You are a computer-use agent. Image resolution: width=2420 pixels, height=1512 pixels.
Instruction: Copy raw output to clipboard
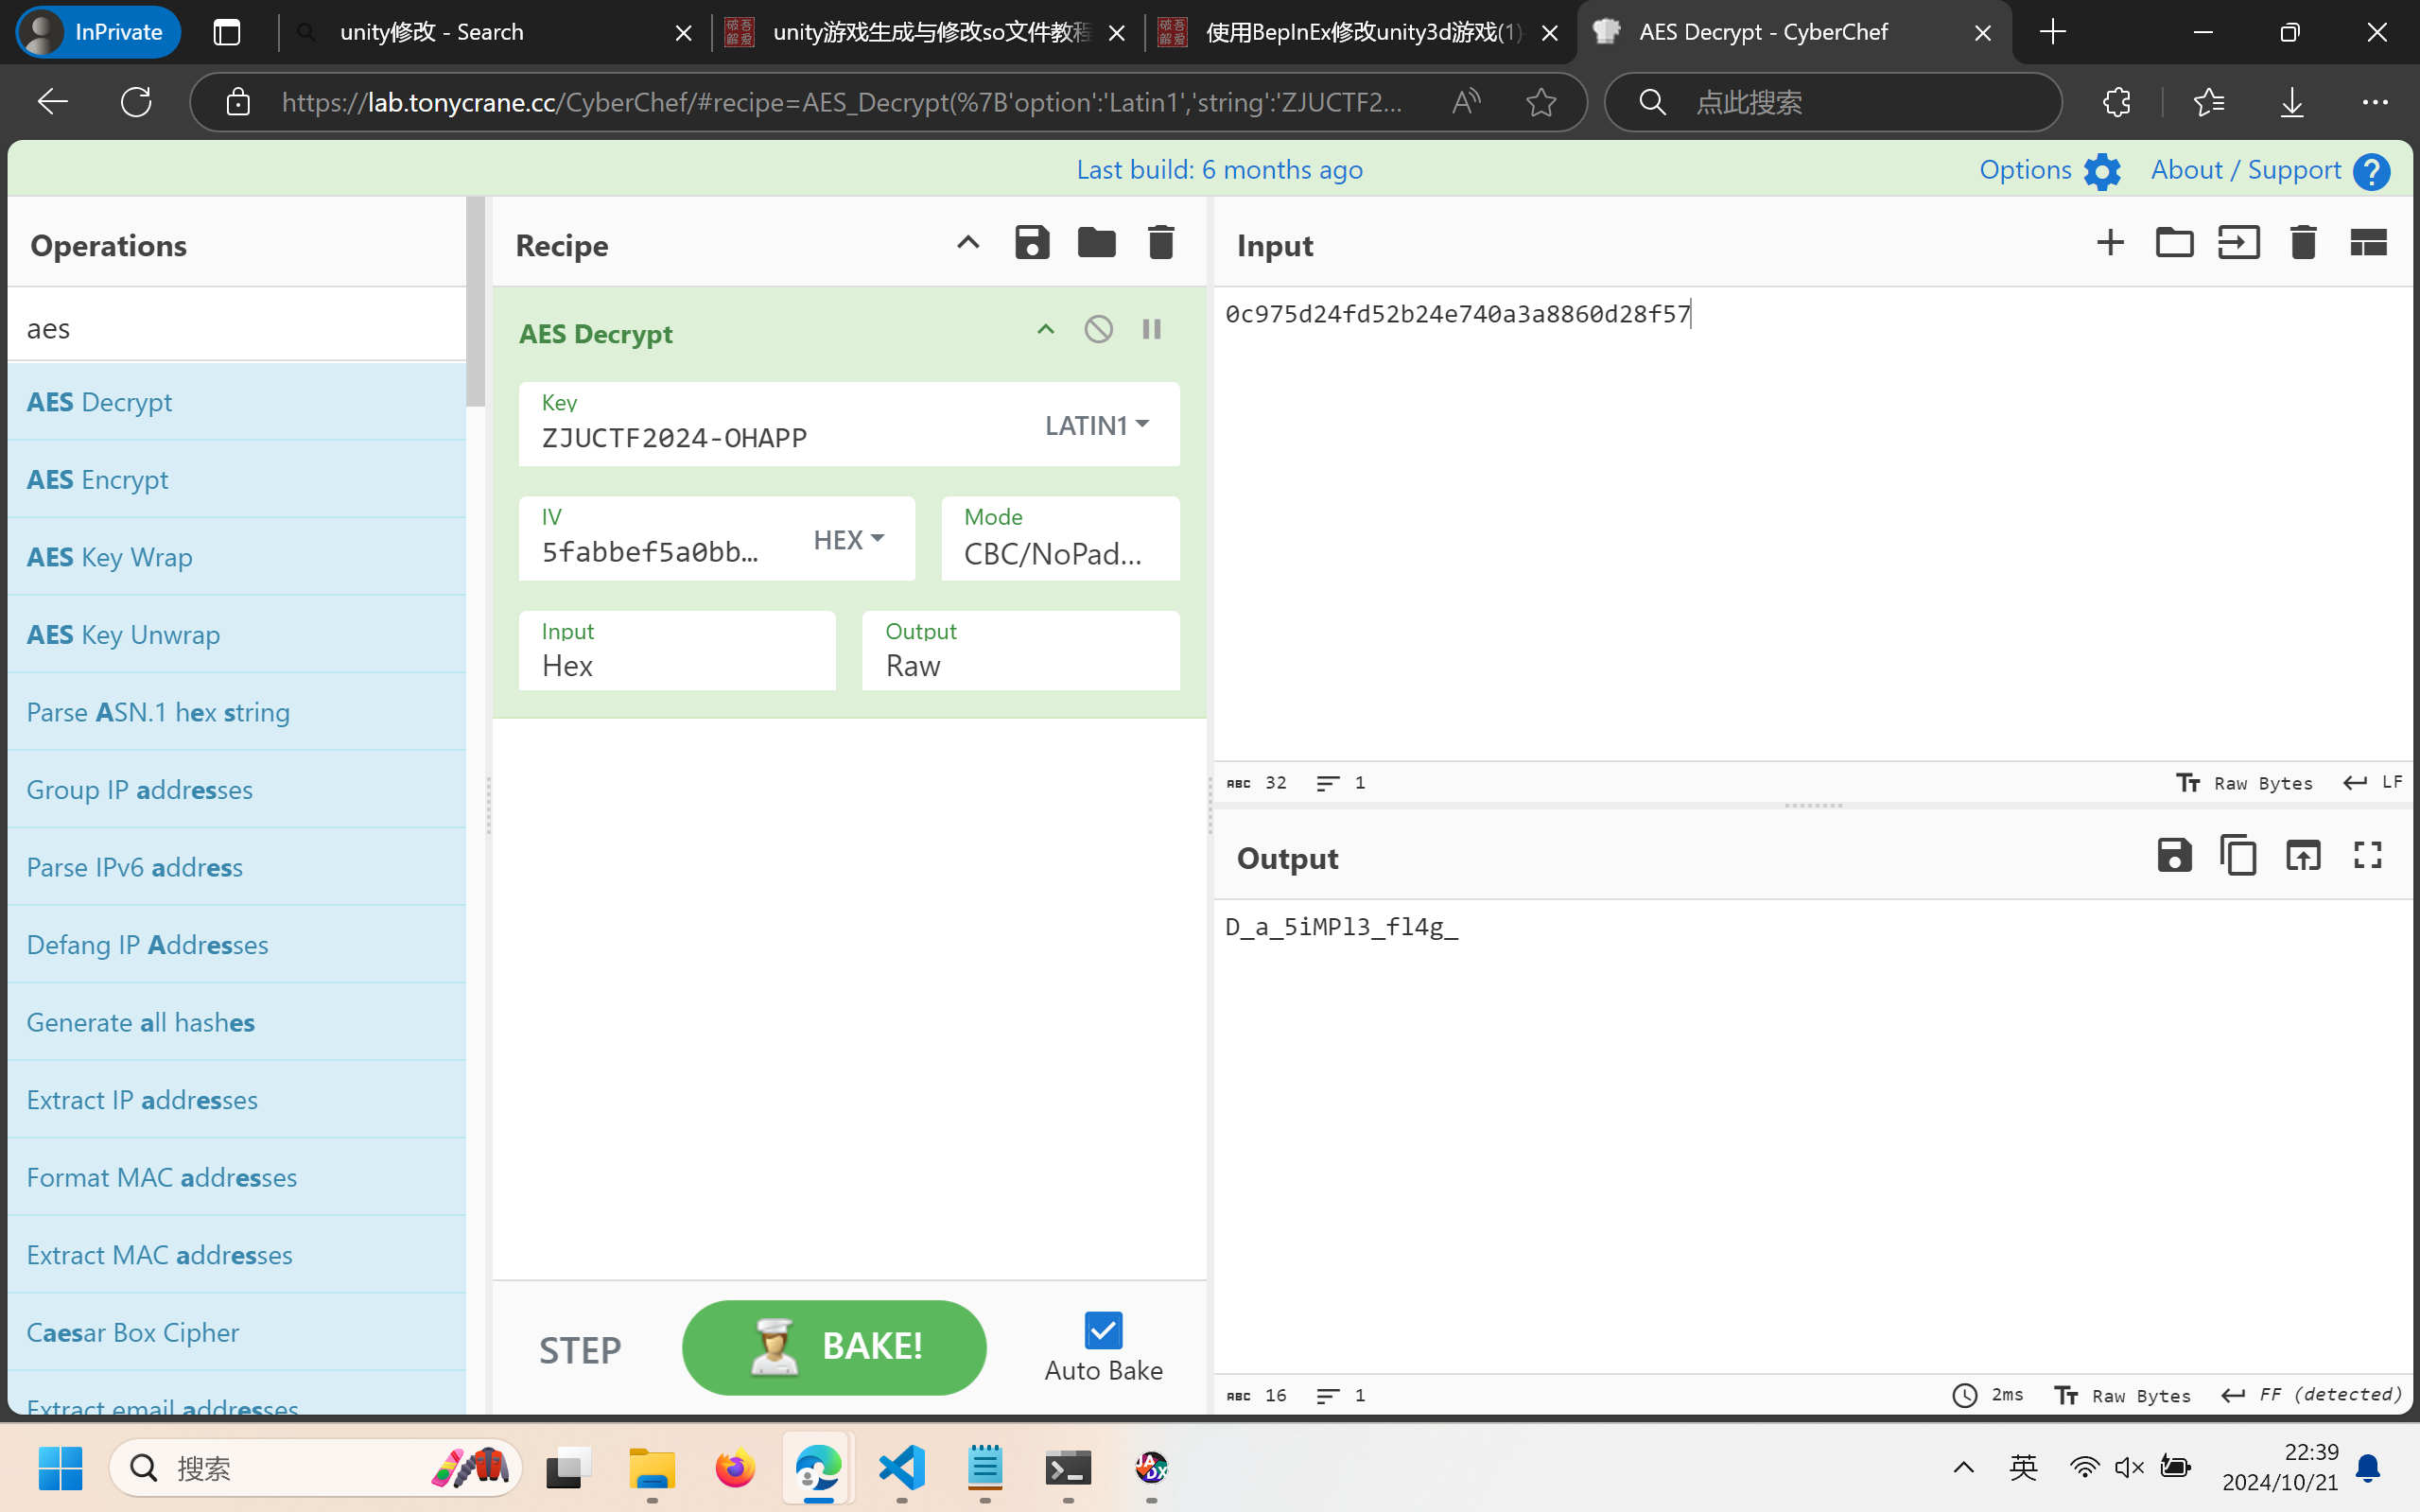click(2238, 856)
